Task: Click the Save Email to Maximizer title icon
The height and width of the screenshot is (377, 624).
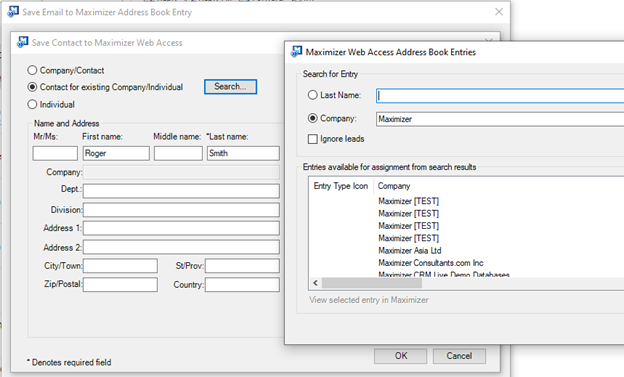Action: [x=13, y=12]
